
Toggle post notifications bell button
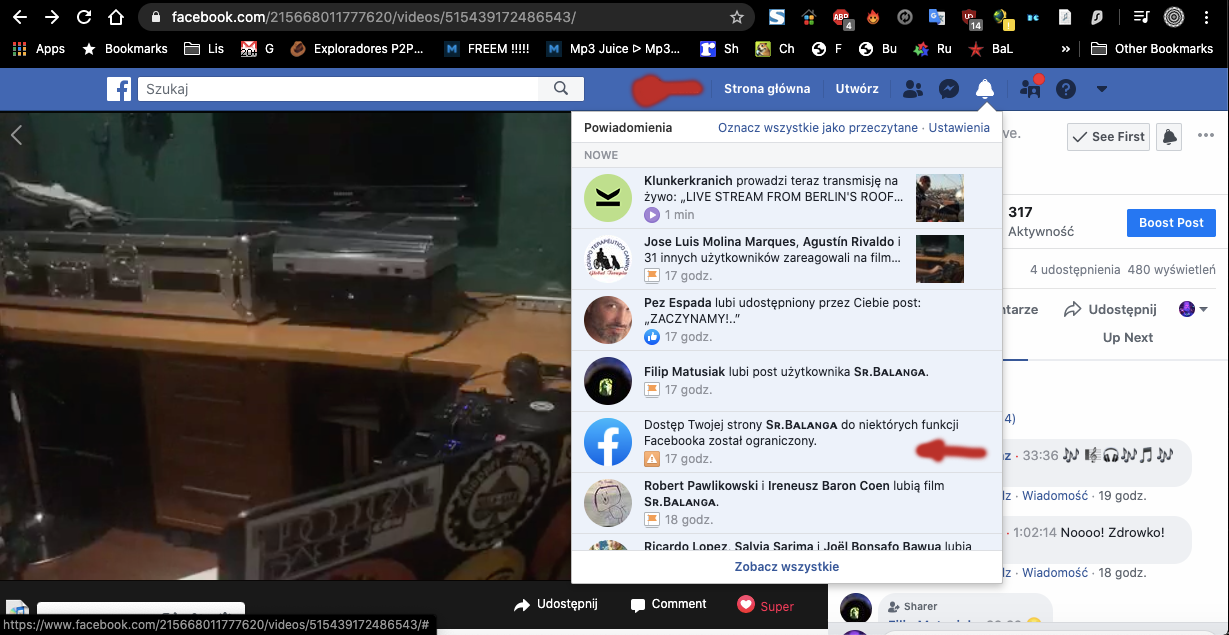click(x=1168, y=137)
